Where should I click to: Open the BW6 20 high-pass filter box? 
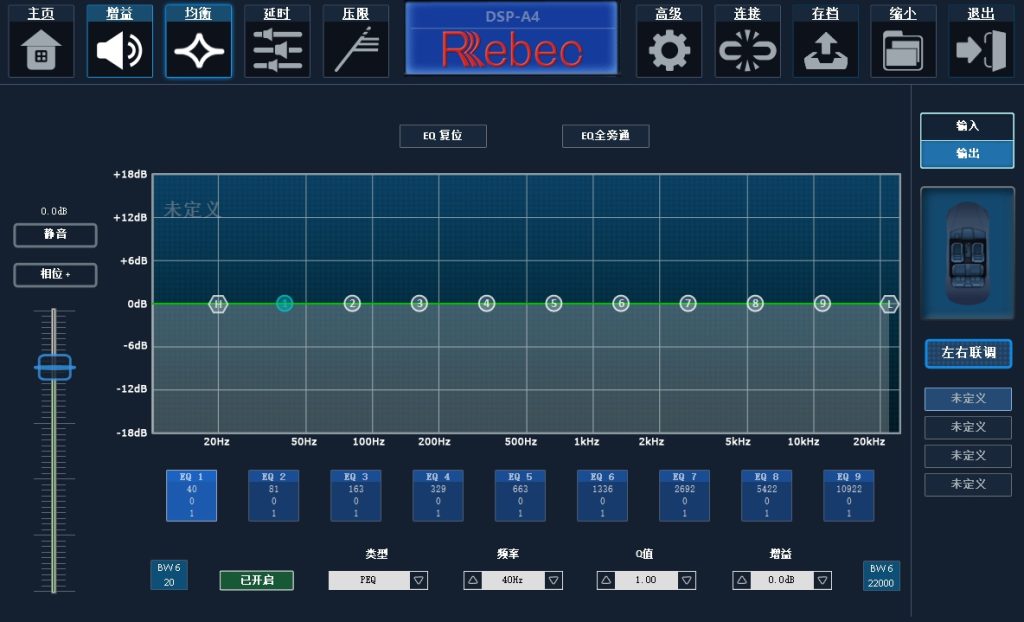pos(169,575)
